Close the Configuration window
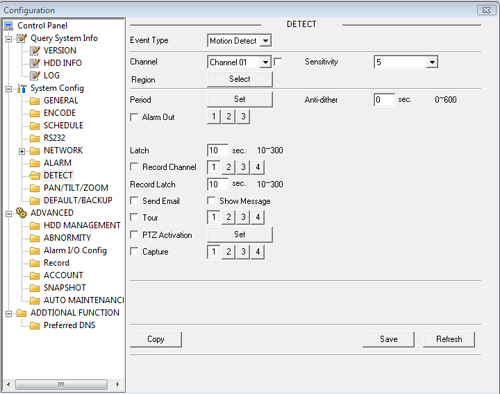Viewport: 500px width, 394px height. tap(486, 10)
